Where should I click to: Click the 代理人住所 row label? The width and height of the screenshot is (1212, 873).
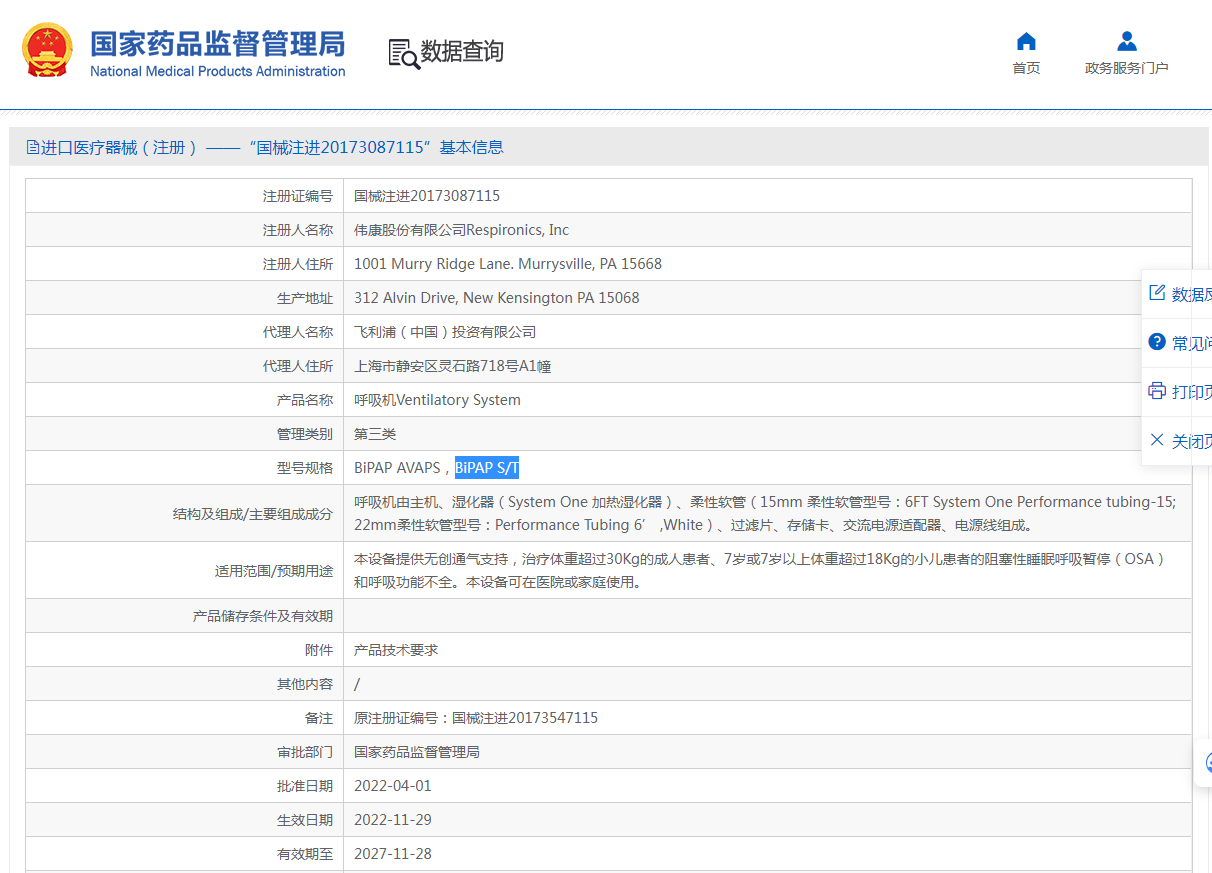[x=298, y=366]
